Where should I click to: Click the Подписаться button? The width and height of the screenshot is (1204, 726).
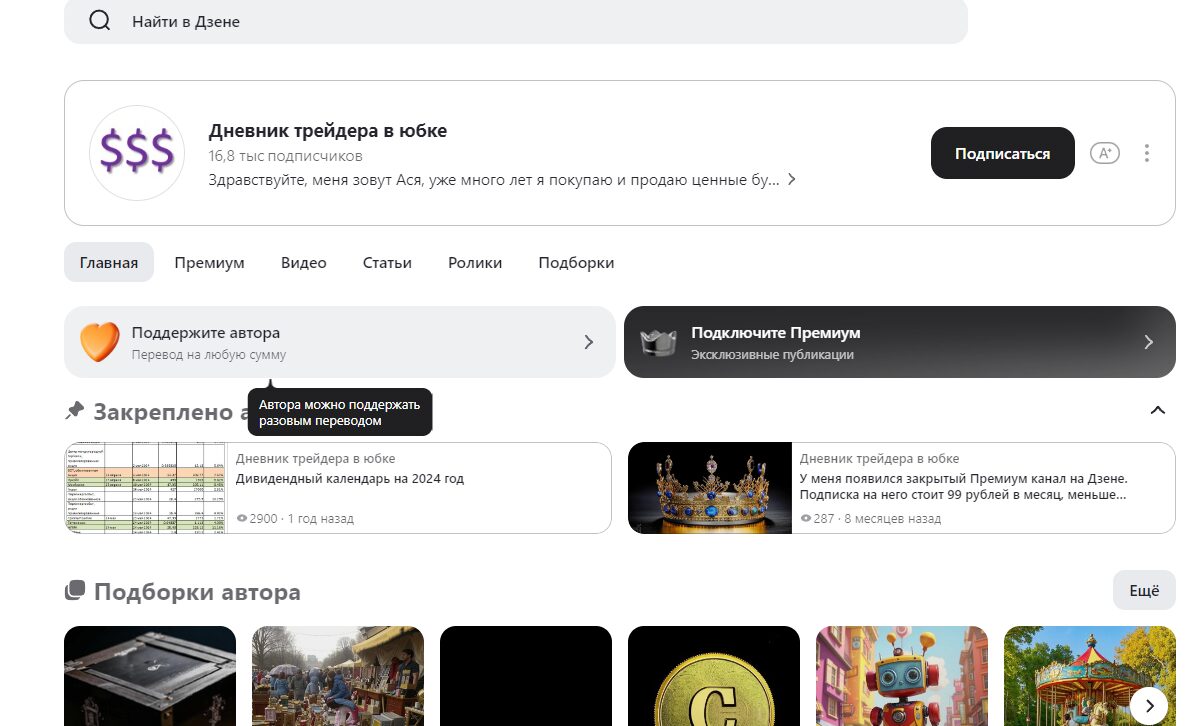1002,153
